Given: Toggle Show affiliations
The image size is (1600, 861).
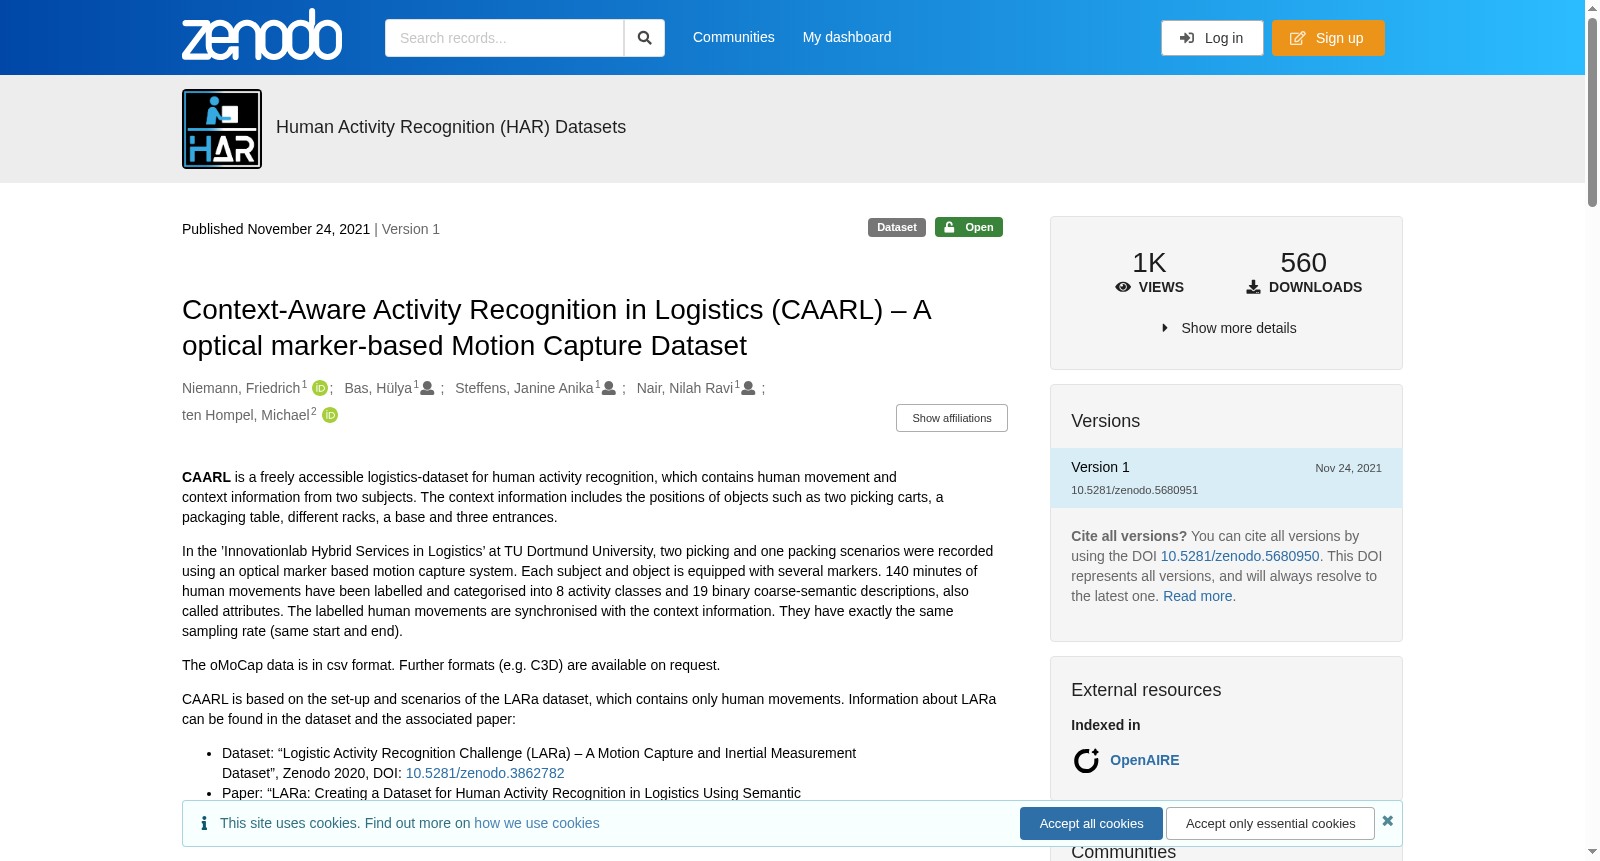Looking at the screenshot, I should click(x=952, y=418).
